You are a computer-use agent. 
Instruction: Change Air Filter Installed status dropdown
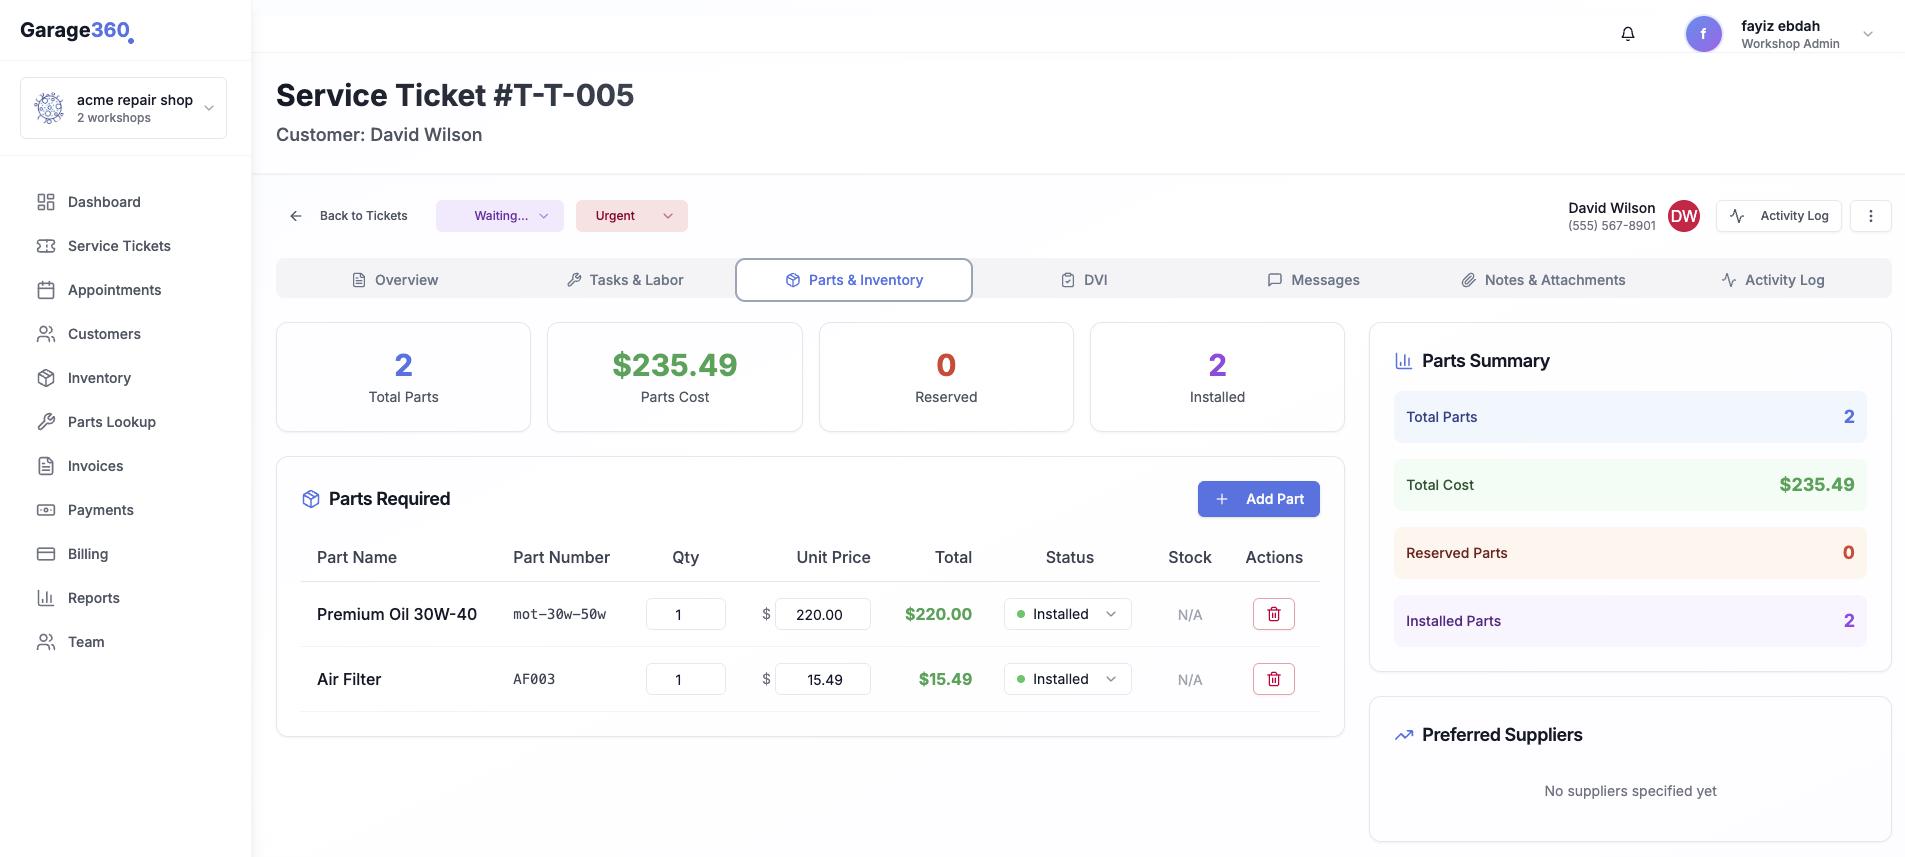[1067, 679]
